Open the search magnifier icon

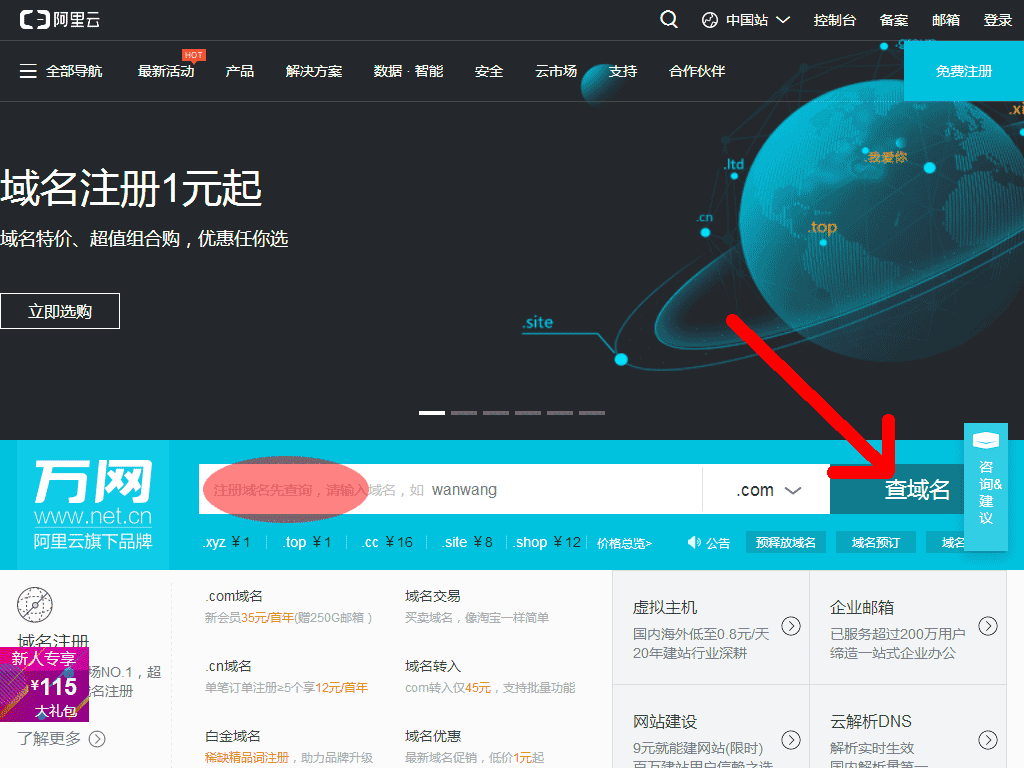pyautogui.click(x=669, y=20)
